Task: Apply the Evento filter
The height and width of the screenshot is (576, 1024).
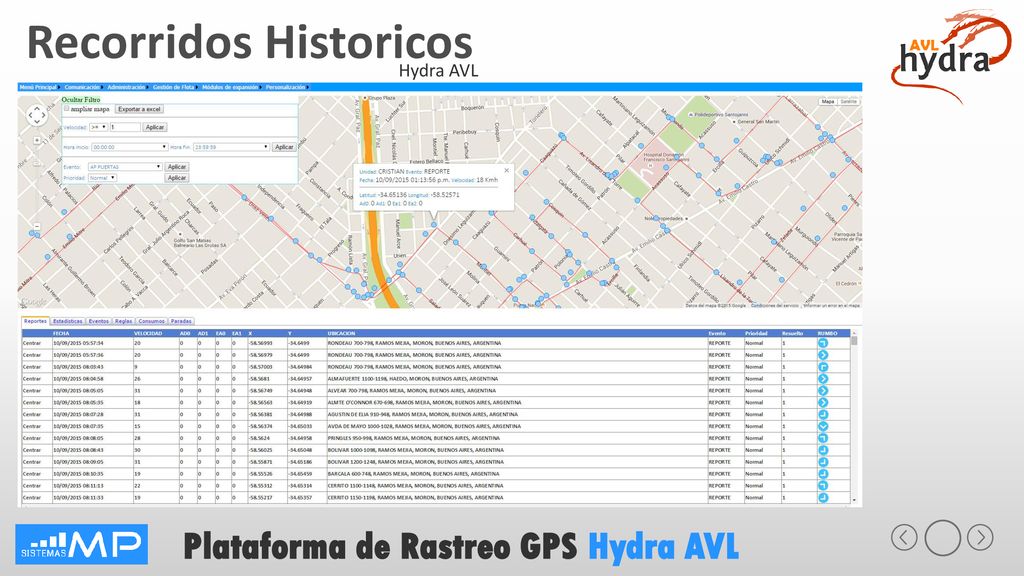Action: click(177, 167)
